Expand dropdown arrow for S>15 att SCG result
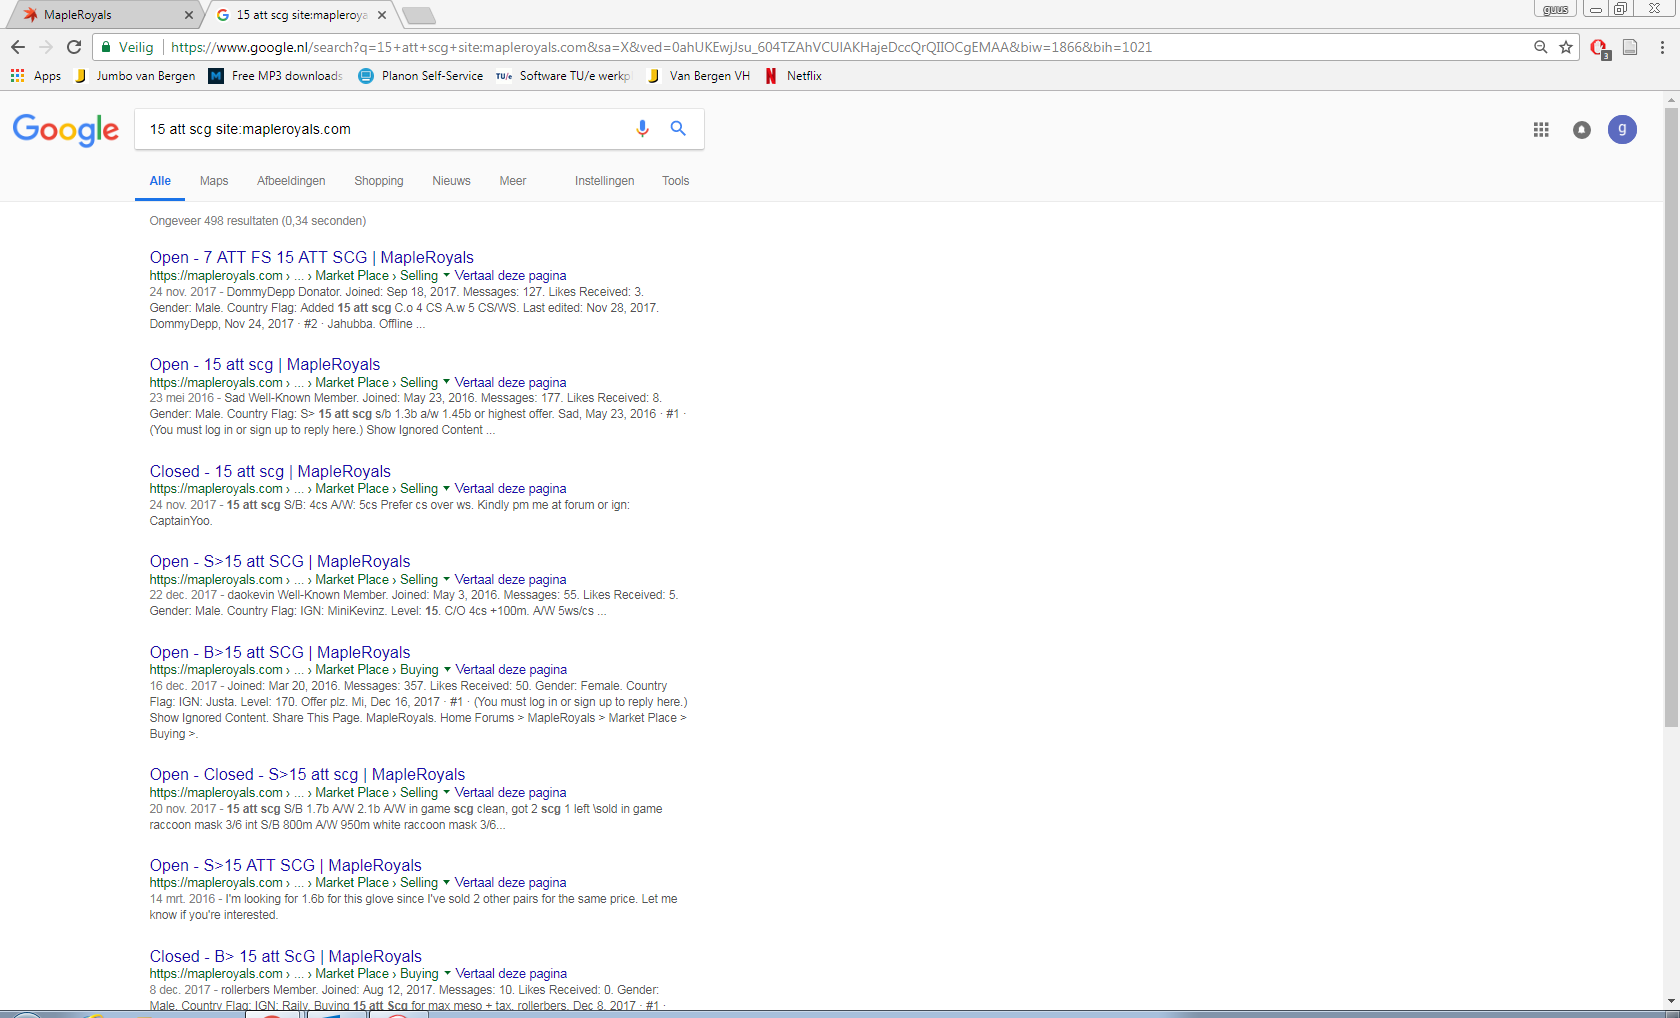The width and height of the screenshot is (1680, 1018). [x=446, y=579]
